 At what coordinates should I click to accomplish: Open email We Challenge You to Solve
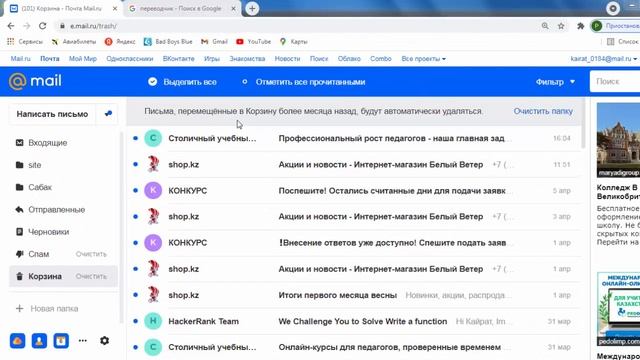pos(362,321)
